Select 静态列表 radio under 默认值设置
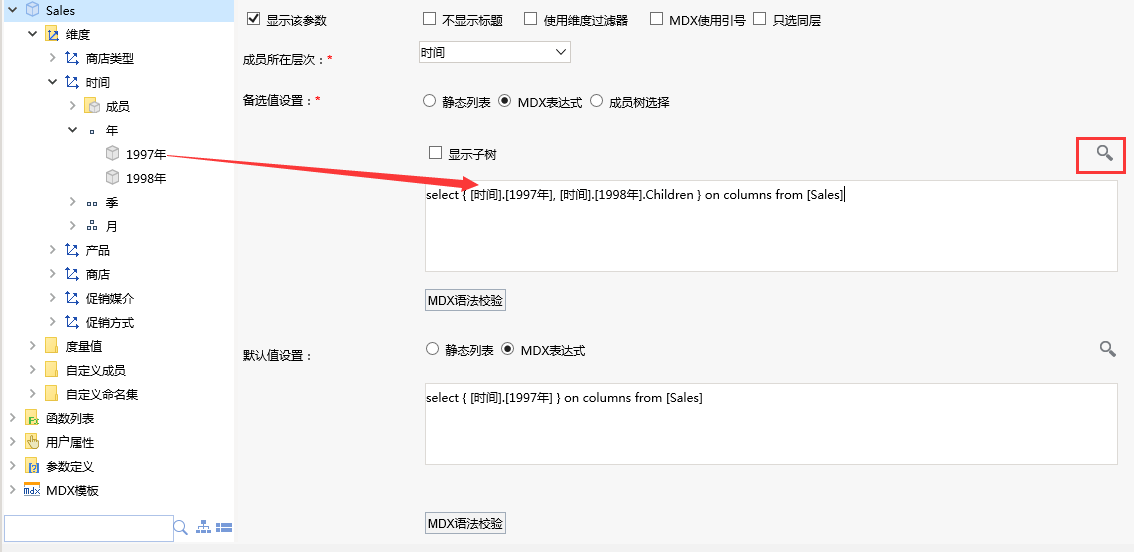The height and width of the screenshot is (552, 1134). [432, 349]
